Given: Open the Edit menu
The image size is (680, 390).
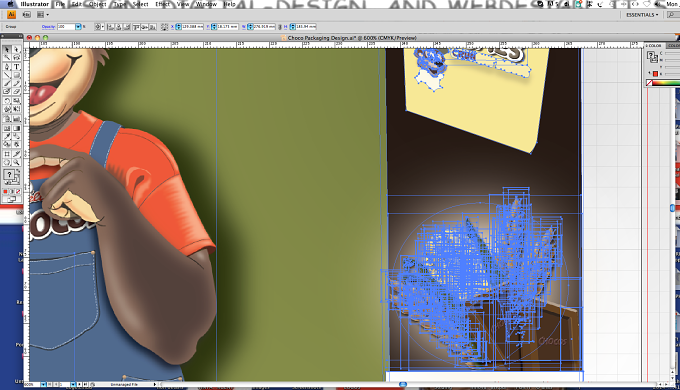Looking at the screenshot, I should click(x=77, y=4).
